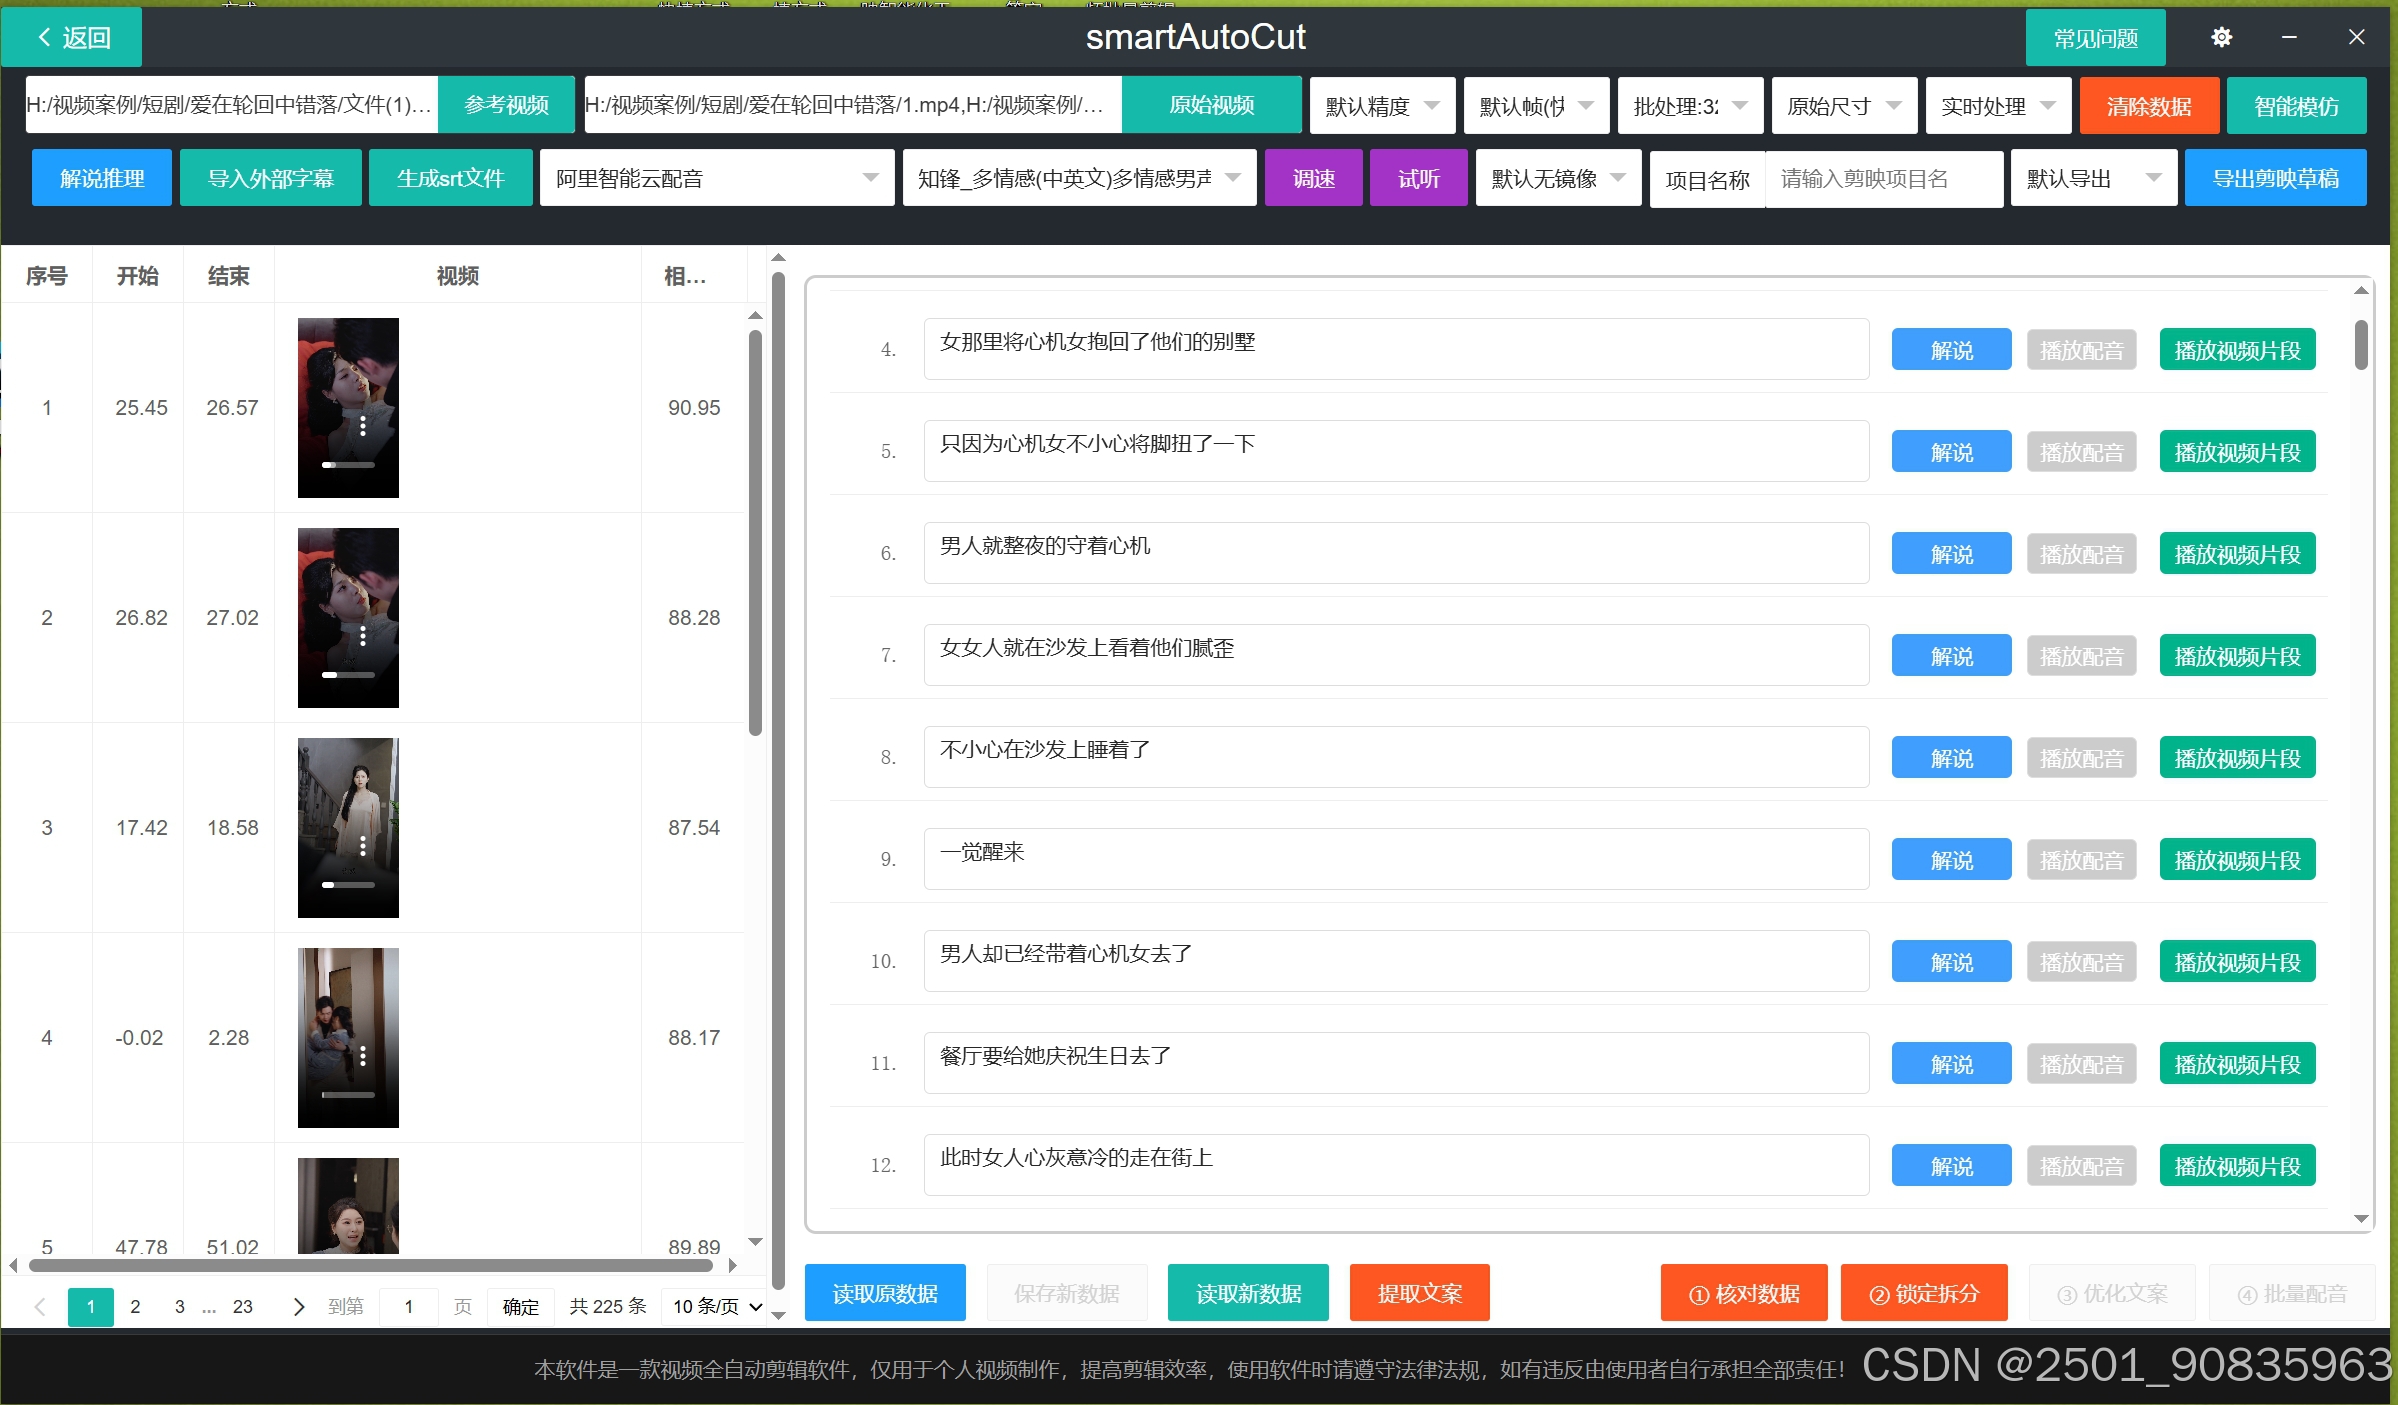
Task: Open settings via the gear icon
Action: 2221,38
